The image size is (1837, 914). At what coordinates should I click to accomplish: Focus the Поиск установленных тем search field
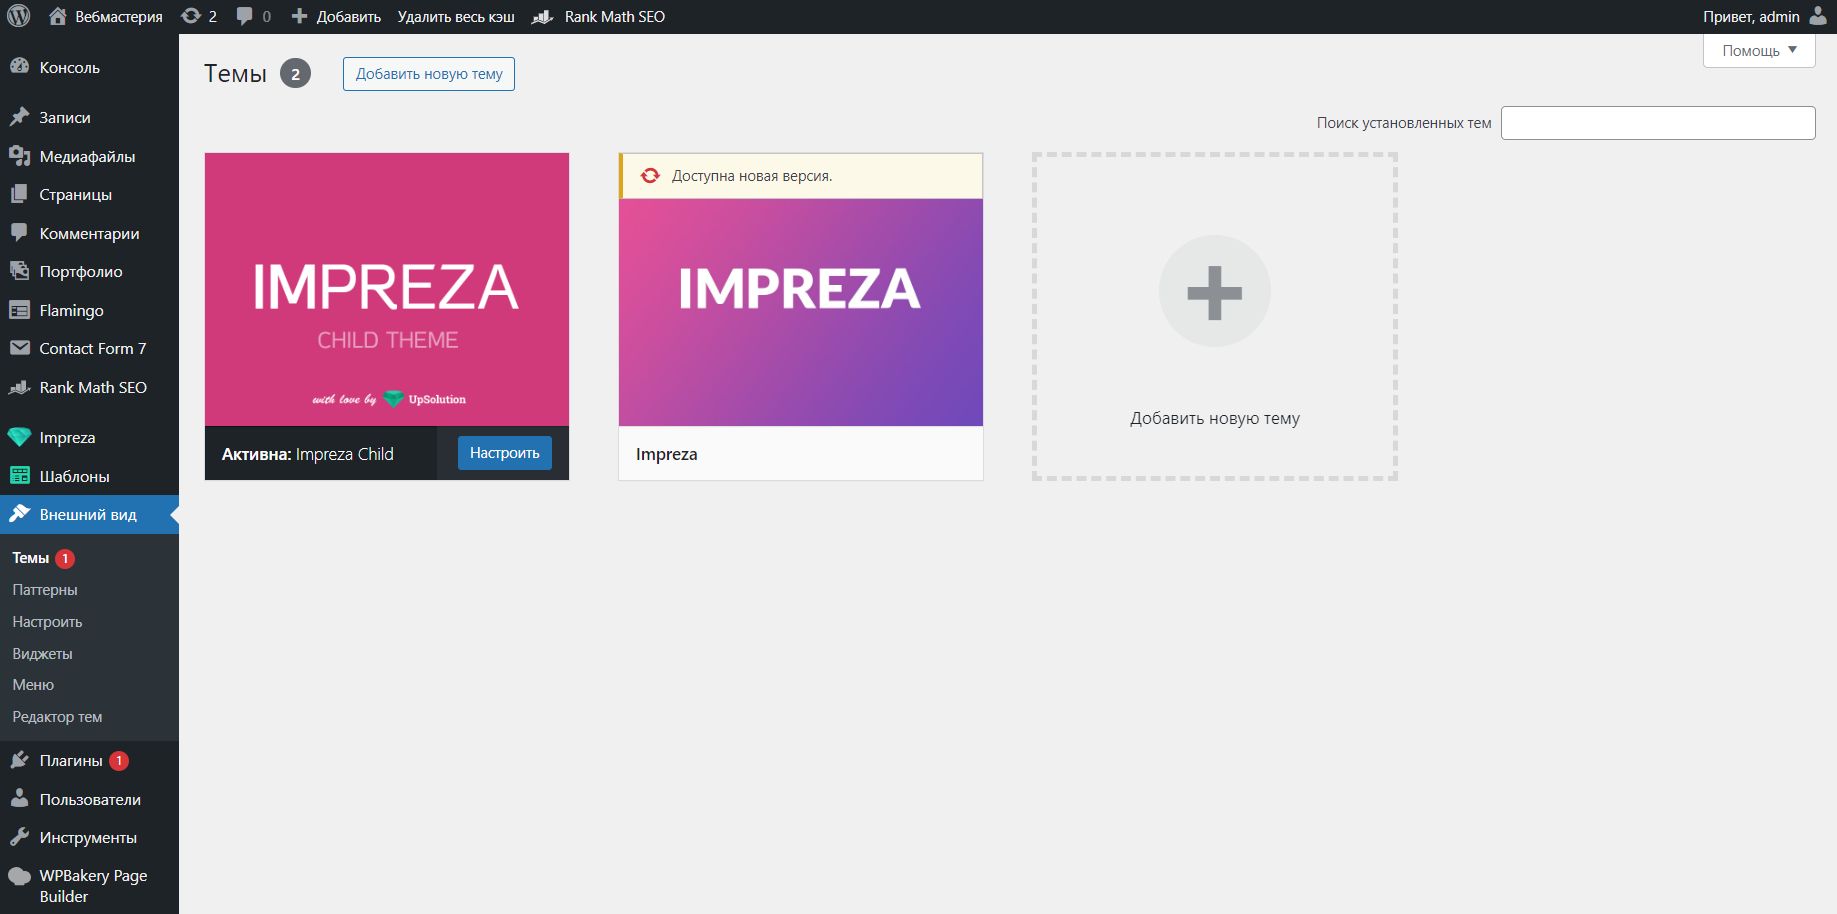coord(1658,123)
